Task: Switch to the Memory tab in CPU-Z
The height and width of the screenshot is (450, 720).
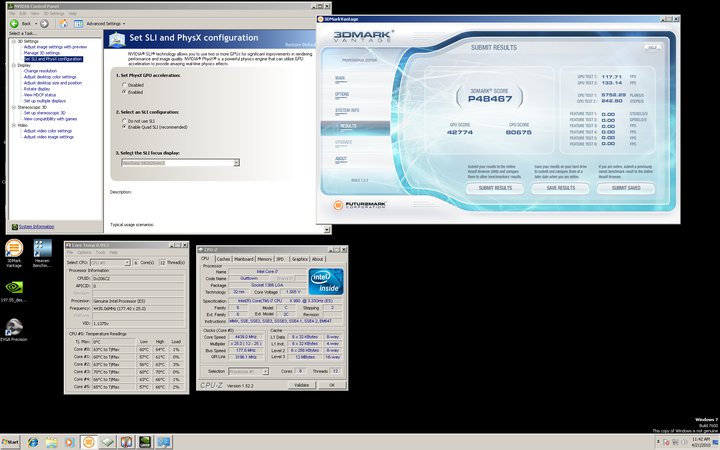Action: point(265,258)
